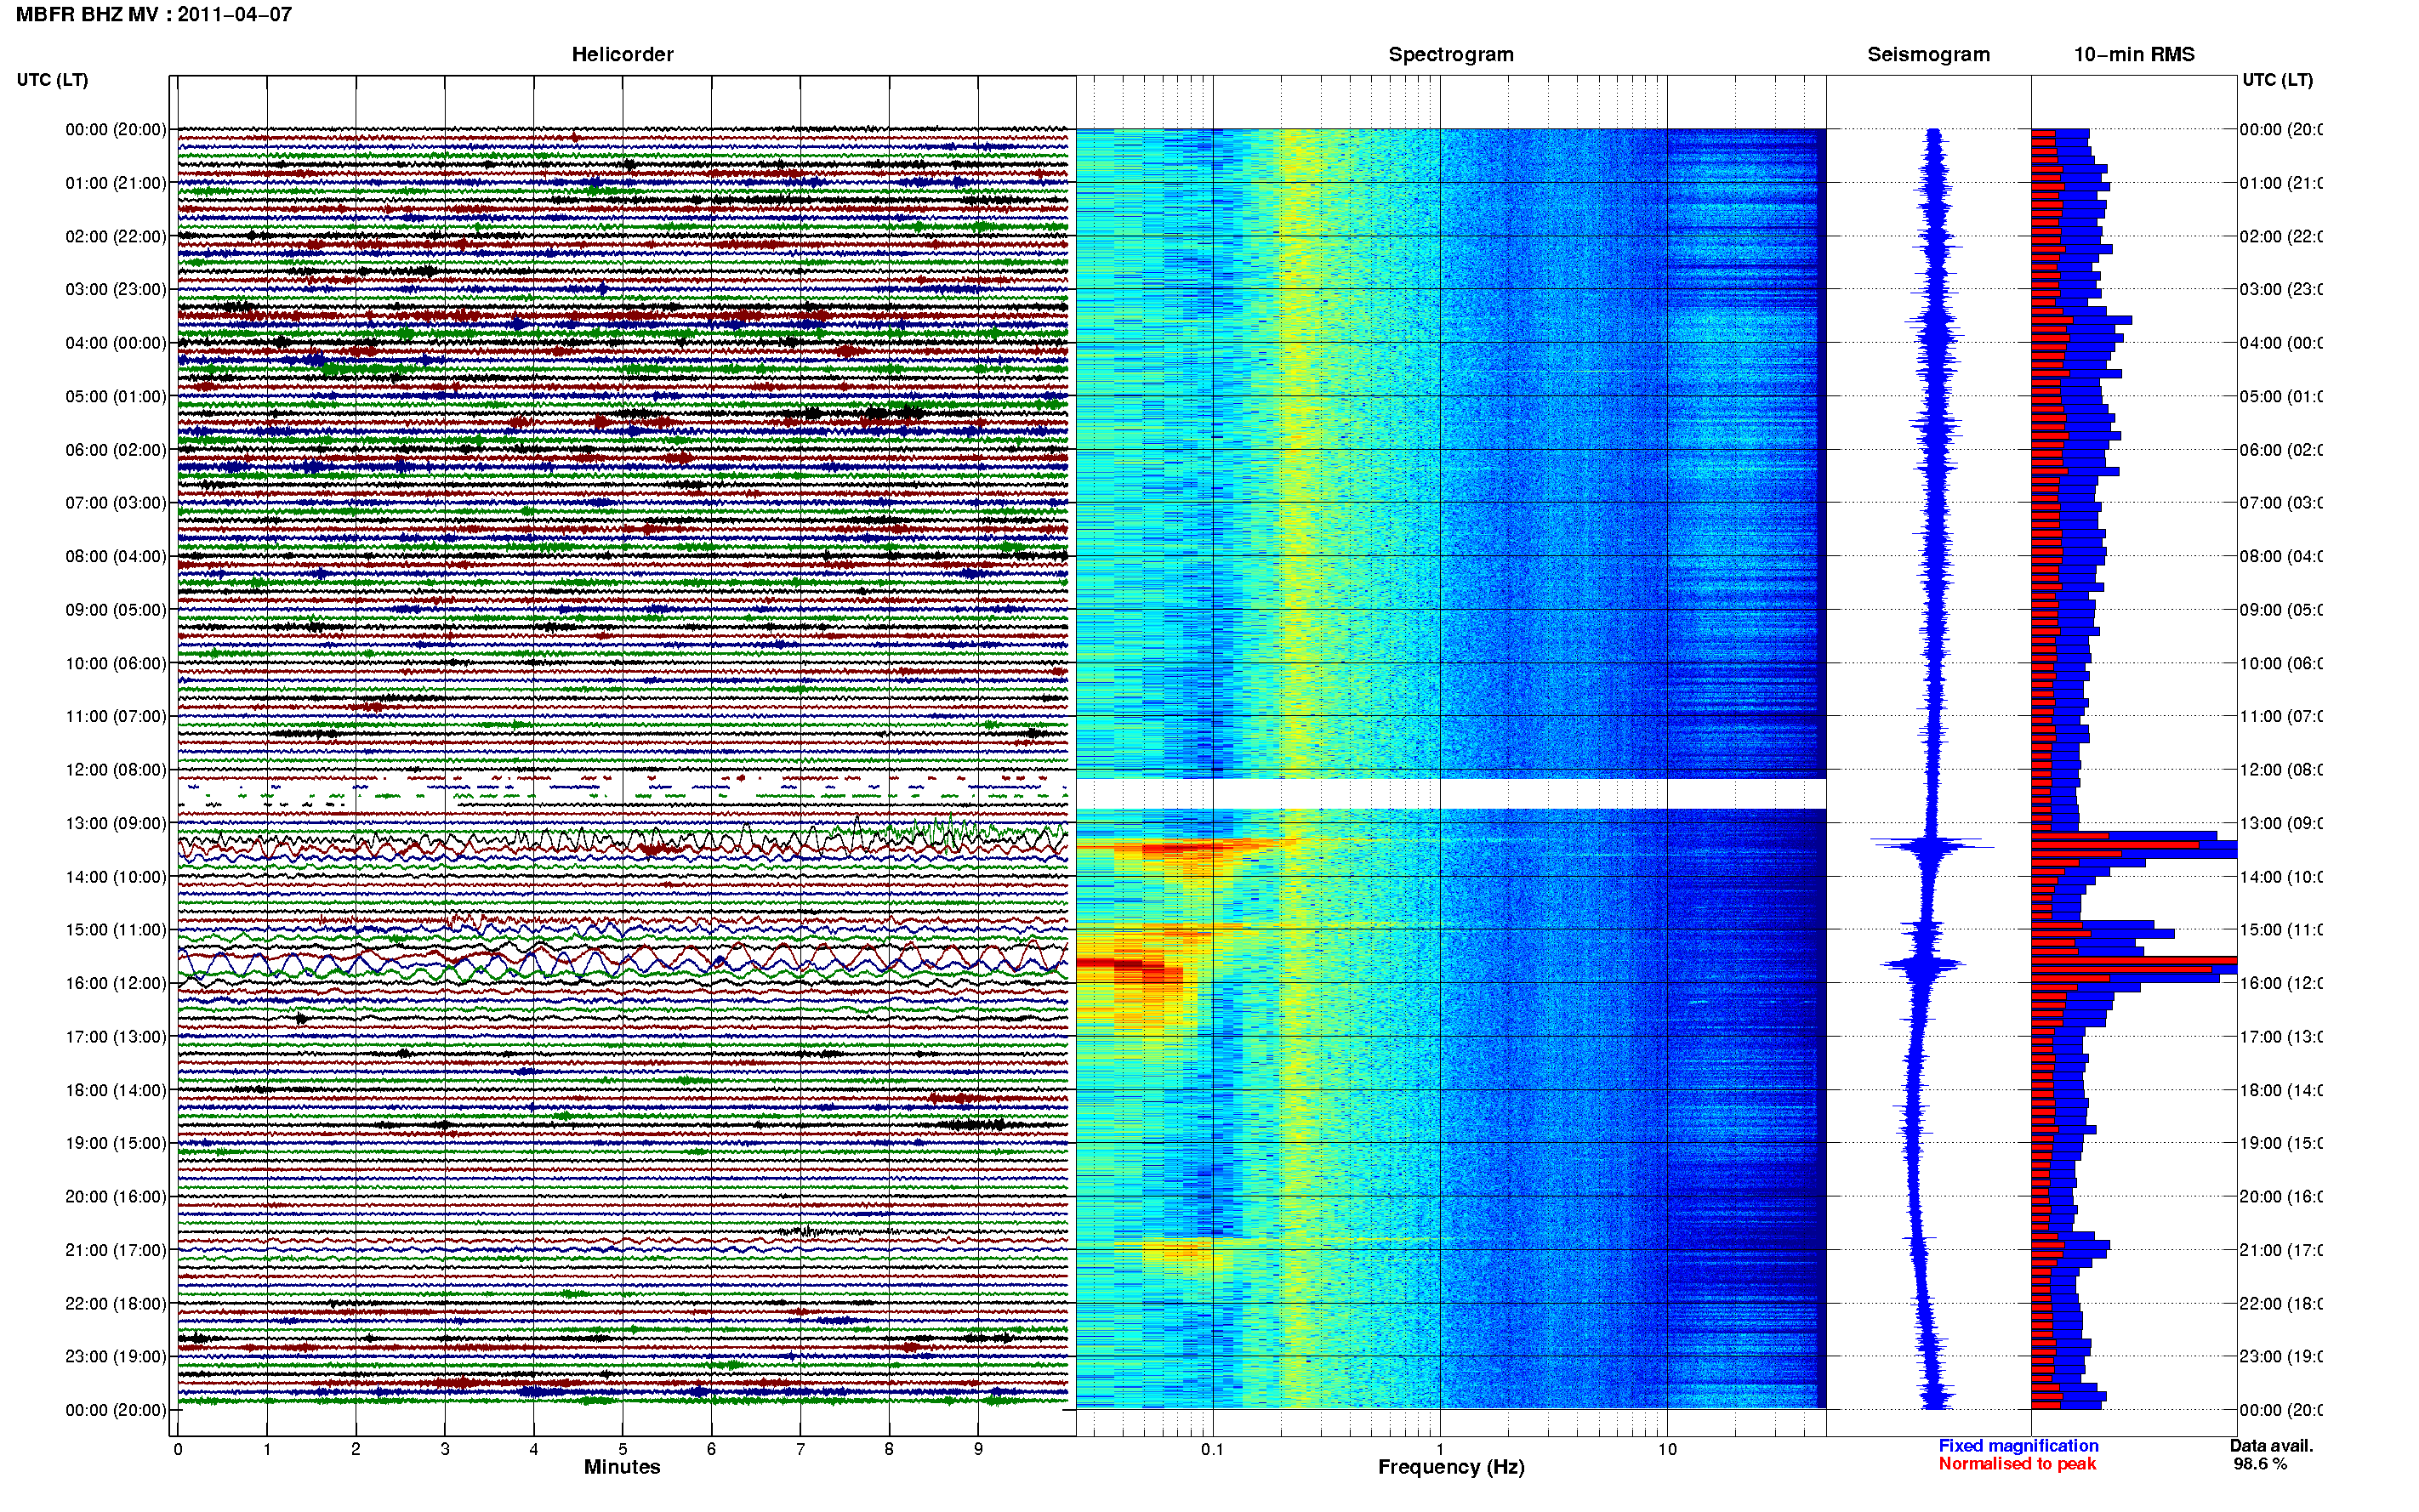Click the "3" tick on Minutes axis
This screenshot has width=2419, height=1512.
click(x=445, y=1449)
